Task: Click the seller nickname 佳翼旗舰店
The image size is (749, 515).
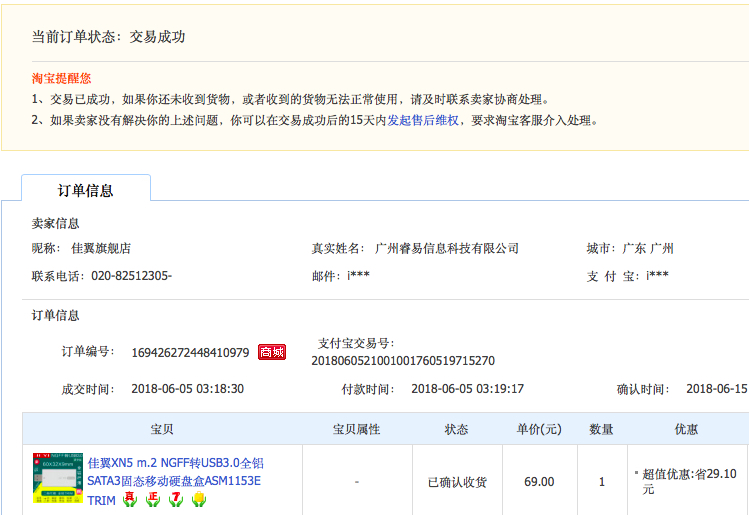Action: tap(101, 248)
